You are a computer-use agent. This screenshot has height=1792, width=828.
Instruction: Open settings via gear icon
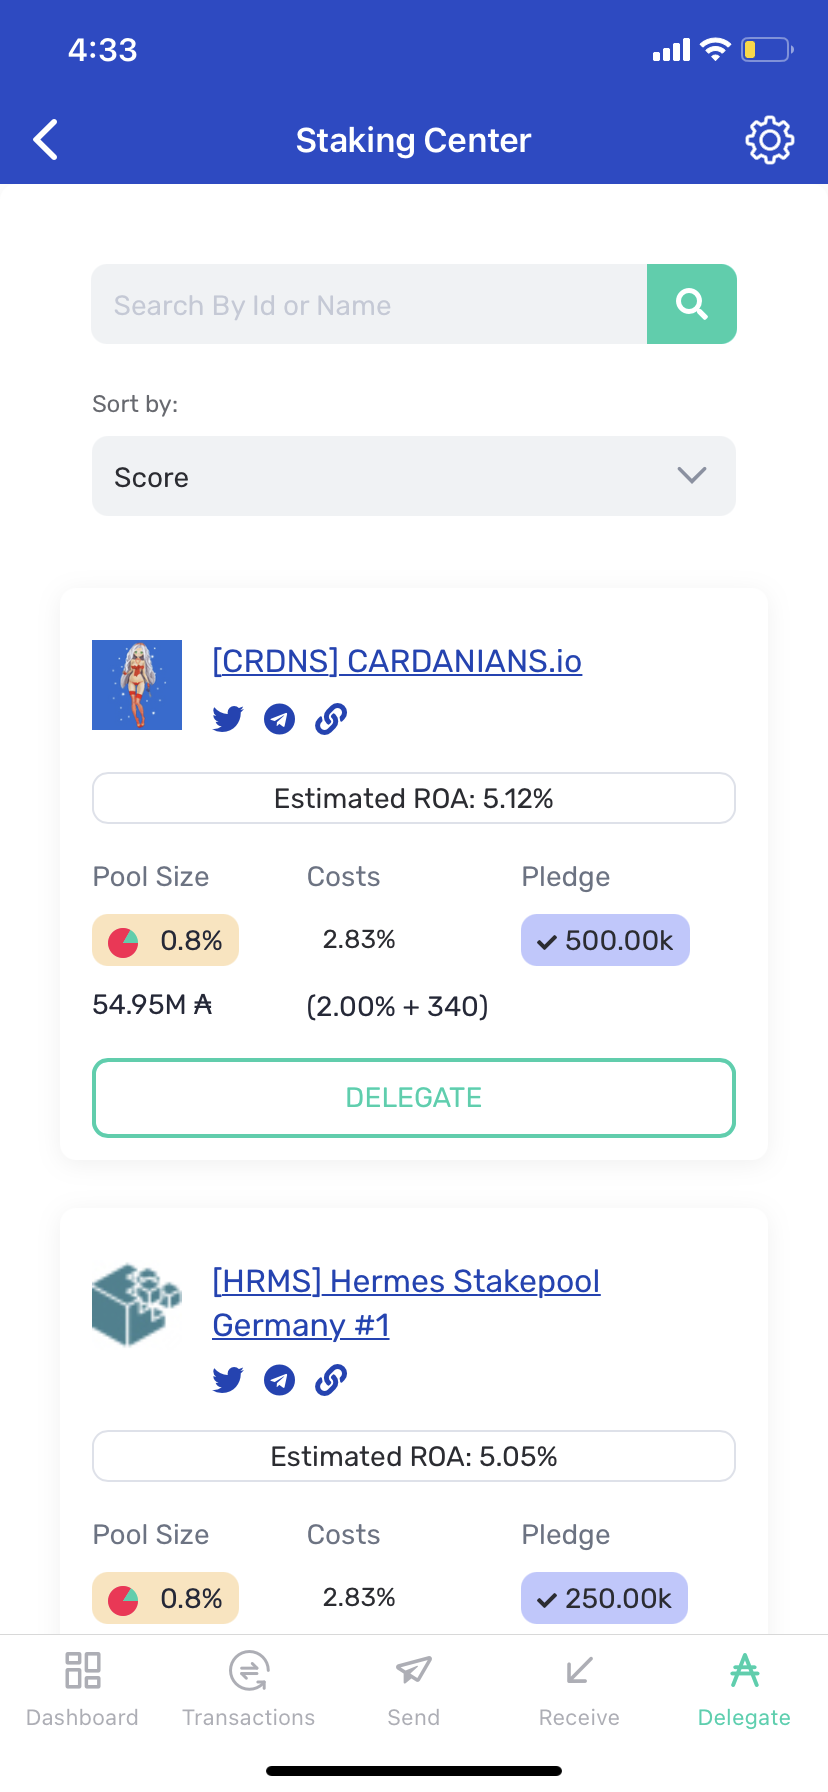coord(769,140)
